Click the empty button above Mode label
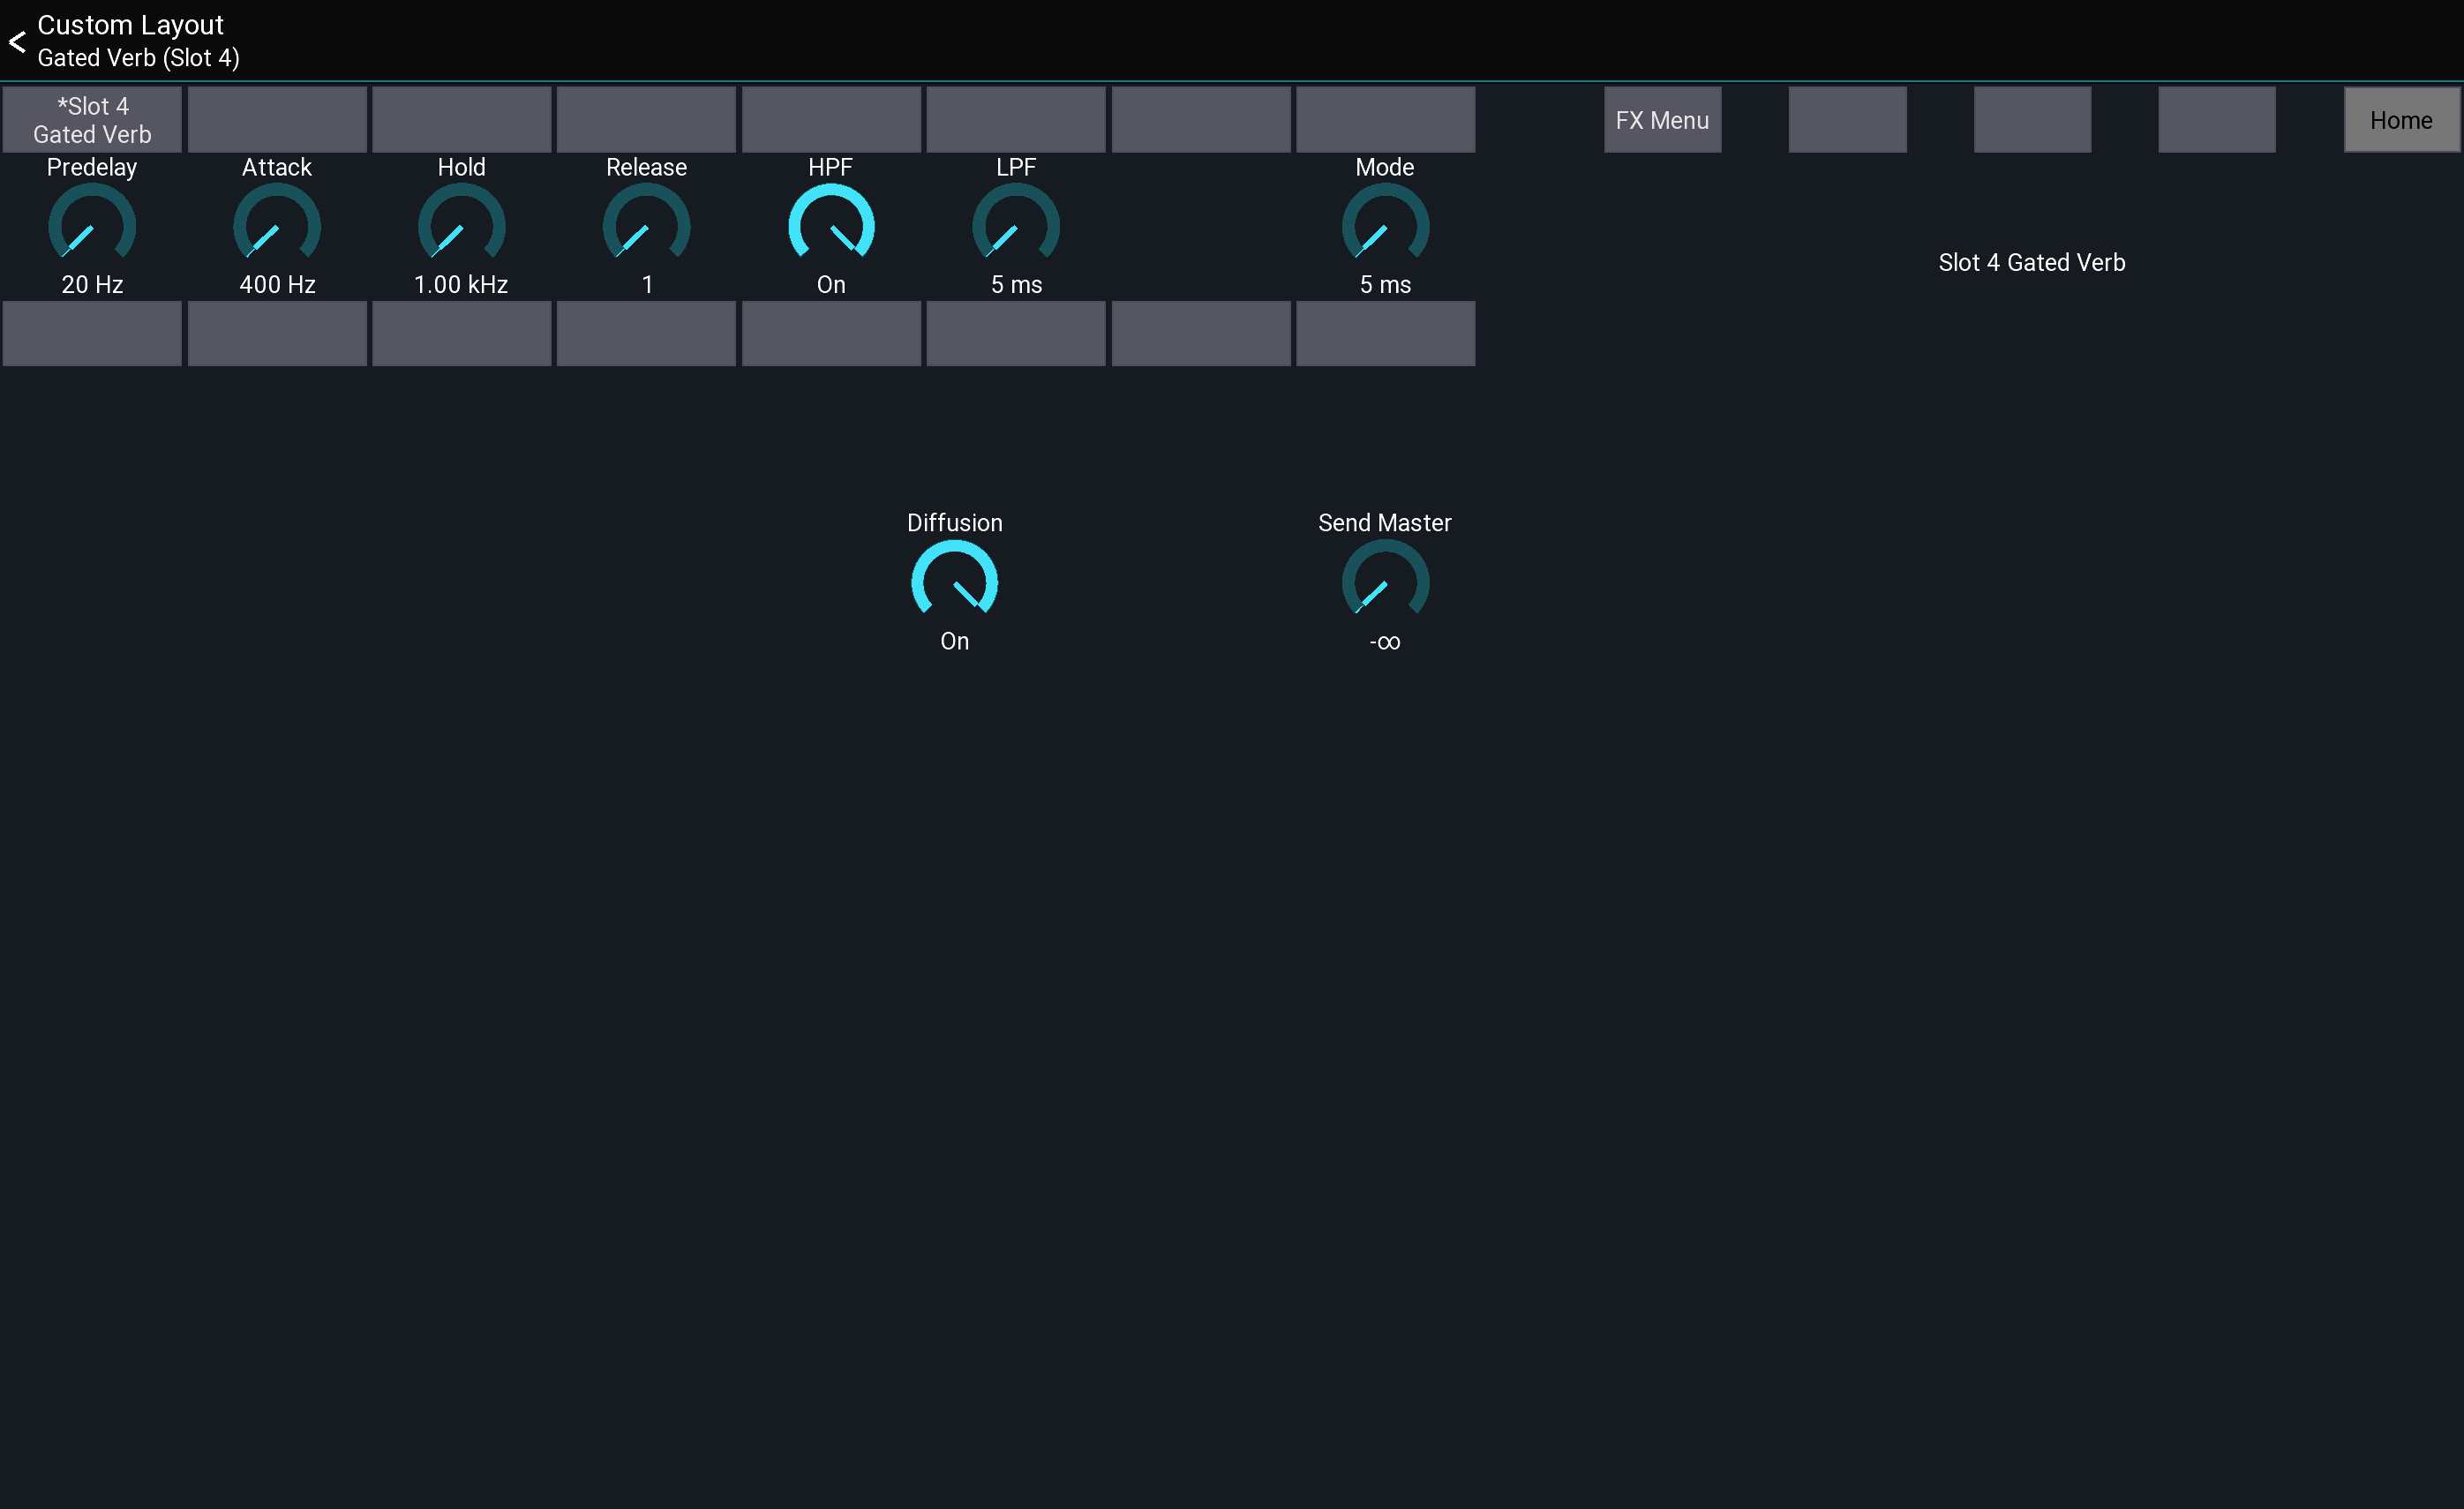The height and width of the screenshot is (1509, 2464). (1385, 120)
